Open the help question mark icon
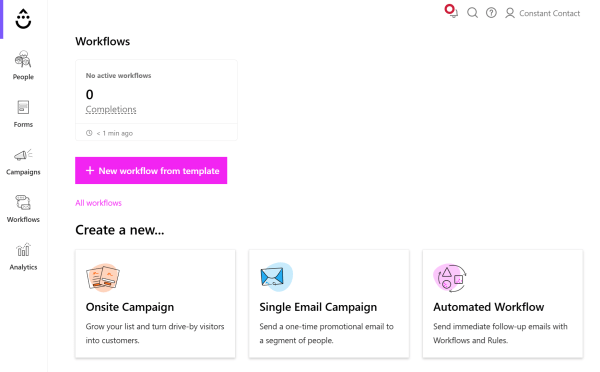 point(491,13)
